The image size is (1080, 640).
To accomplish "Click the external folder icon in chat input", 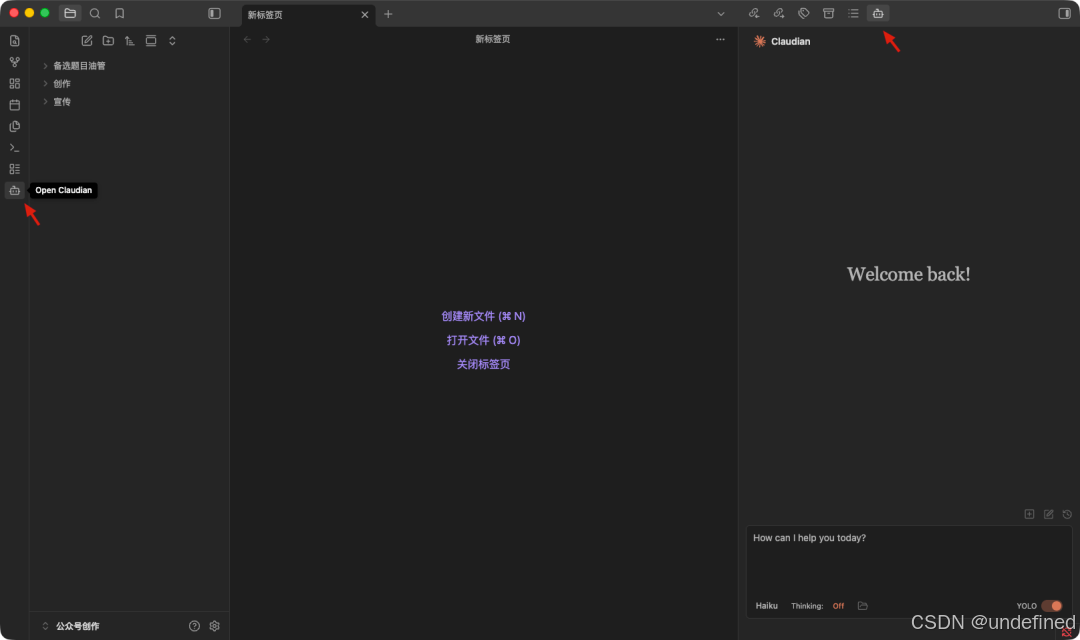I will click(x=862, y=606).
